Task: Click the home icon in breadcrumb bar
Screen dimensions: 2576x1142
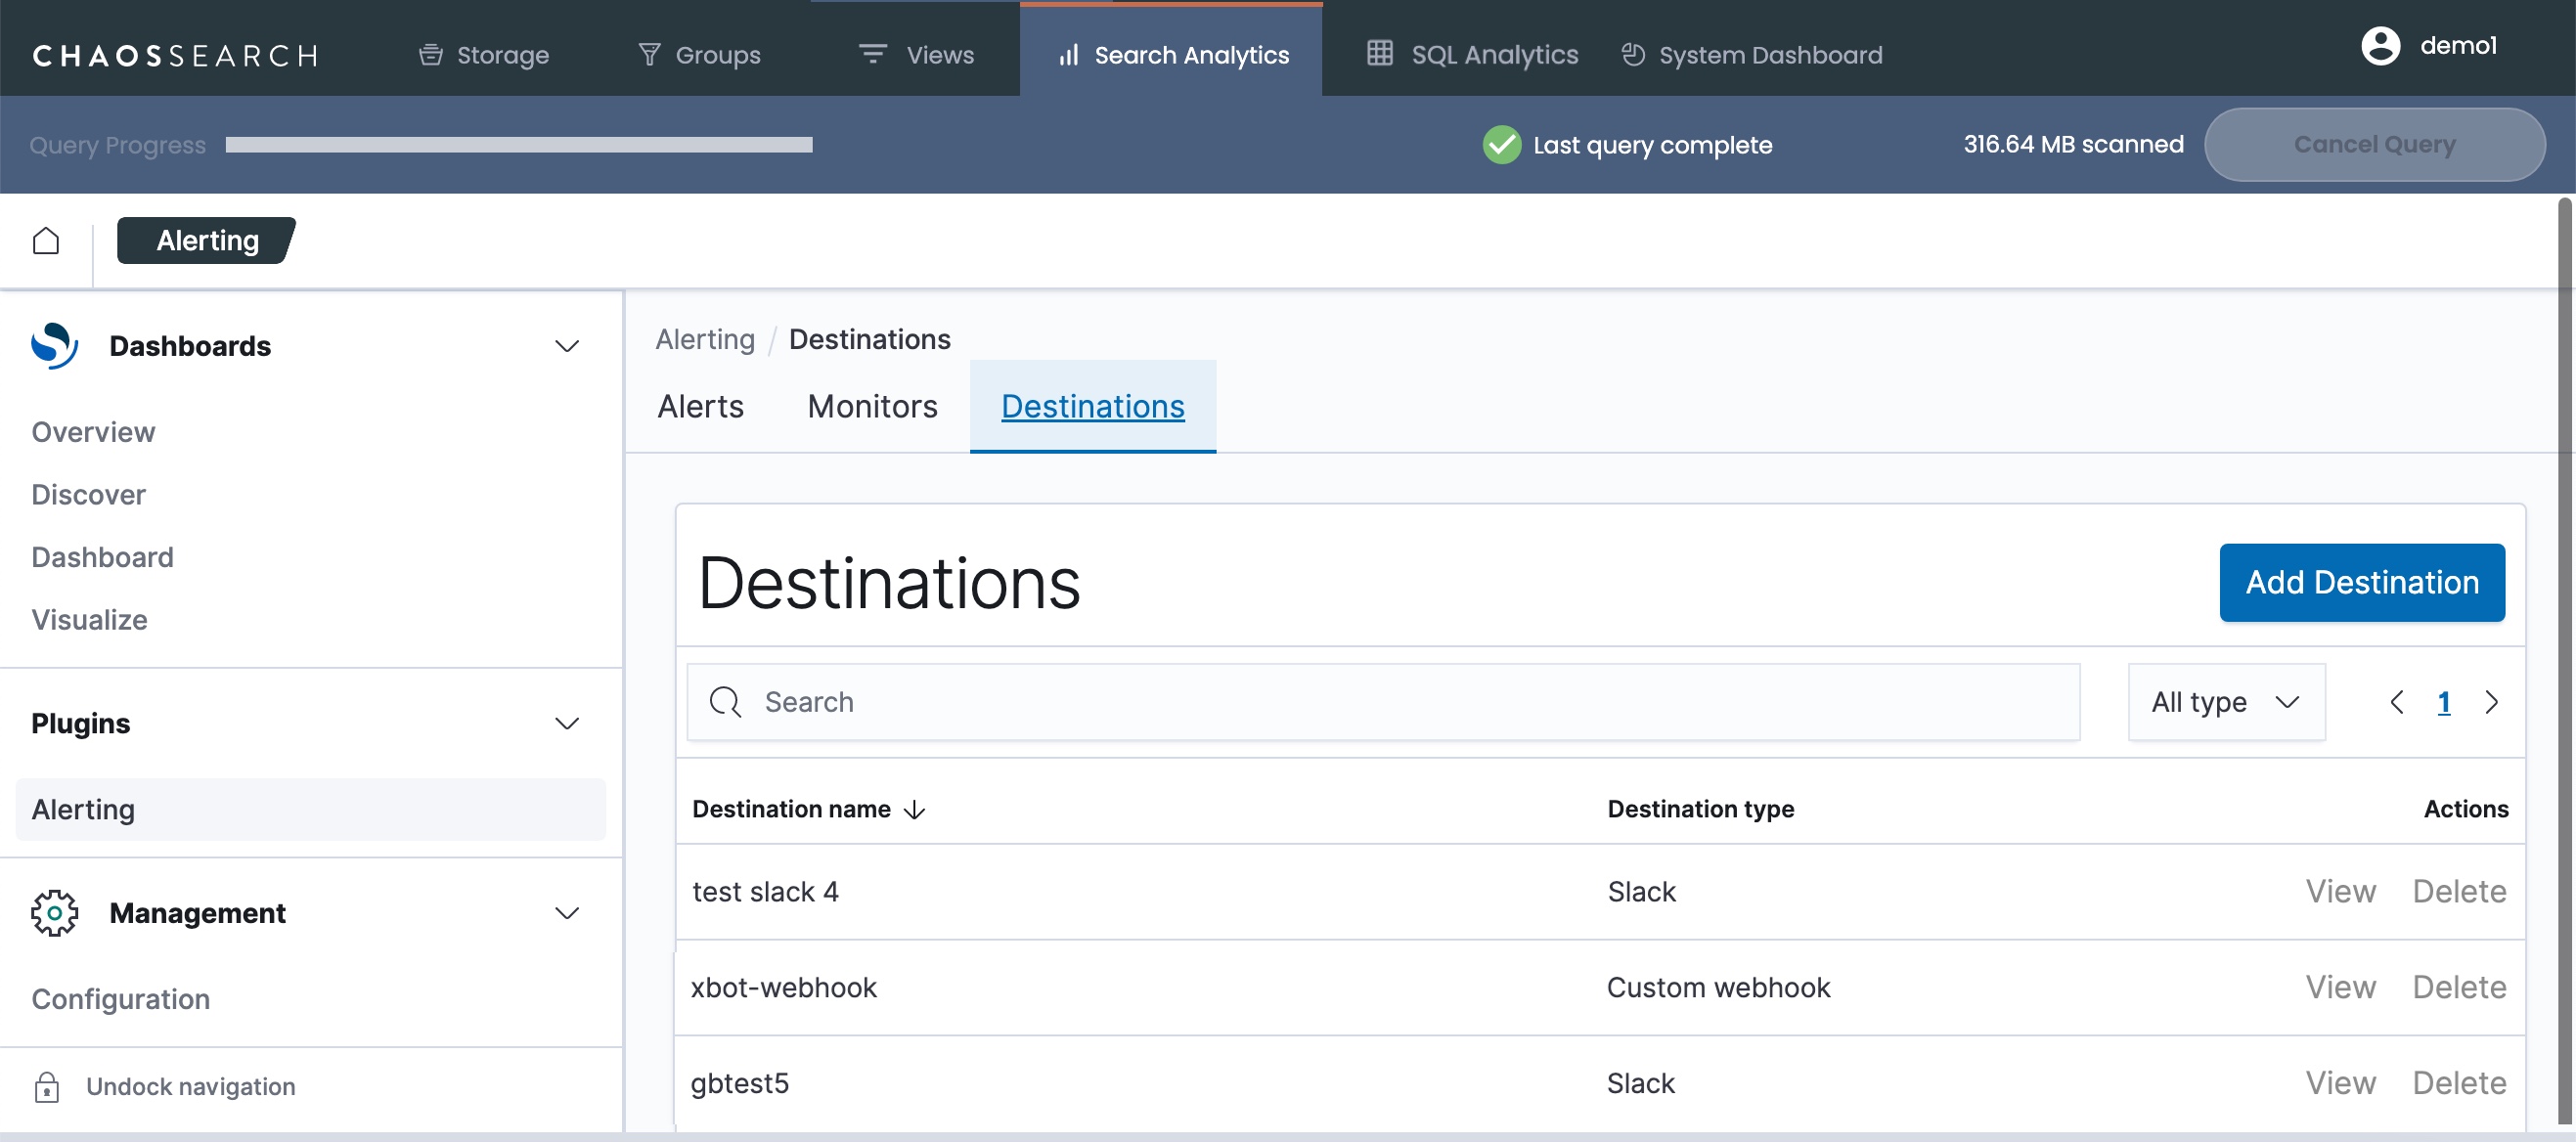Action: point(46,241)
